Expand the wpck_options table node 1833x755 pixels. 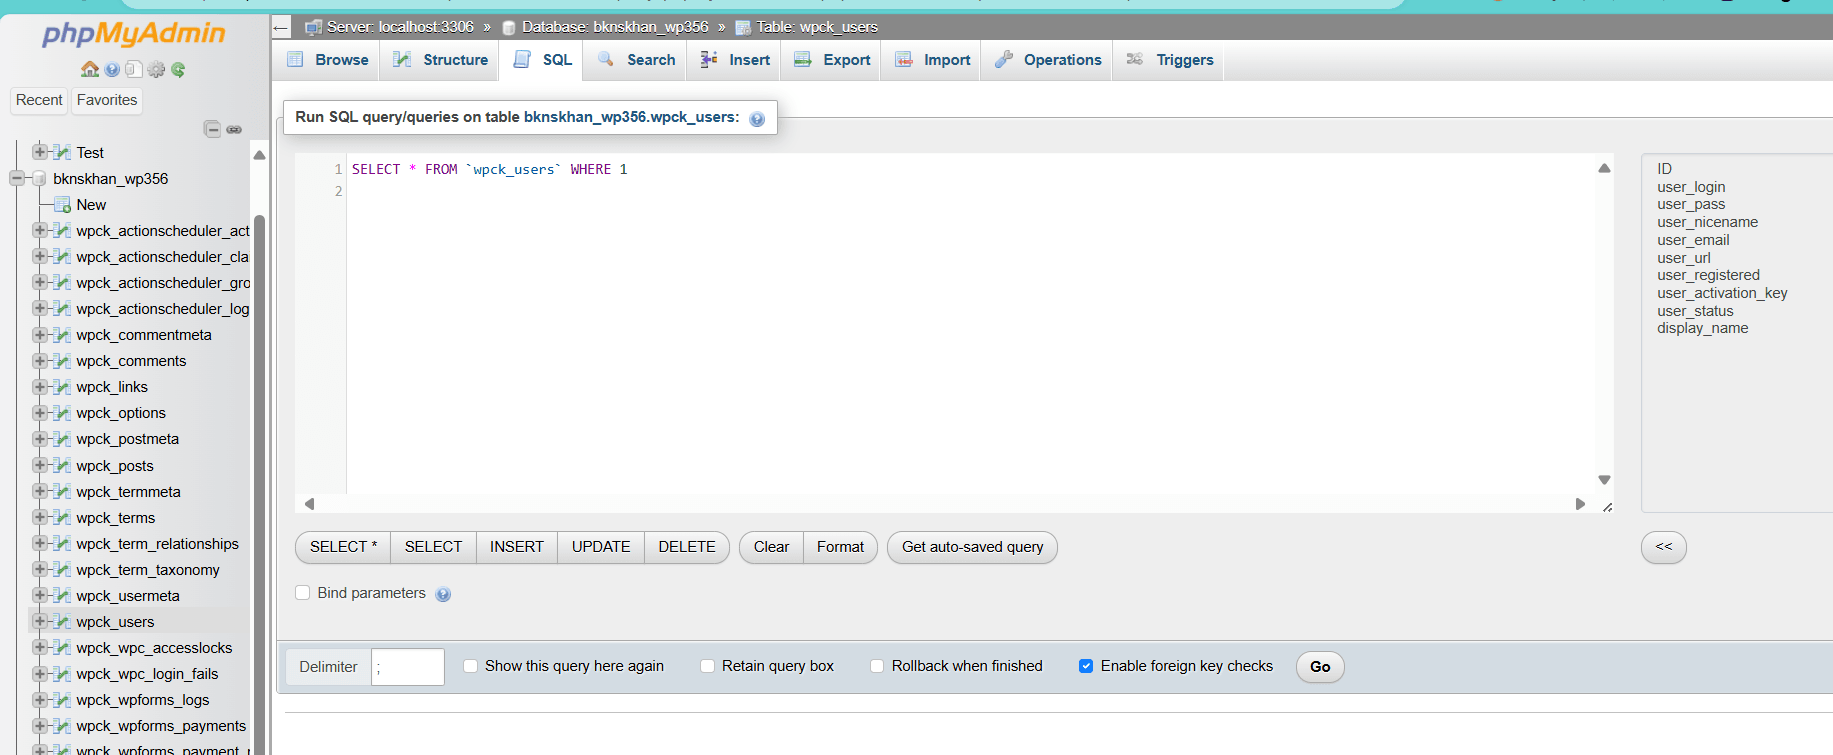[40, 412]
